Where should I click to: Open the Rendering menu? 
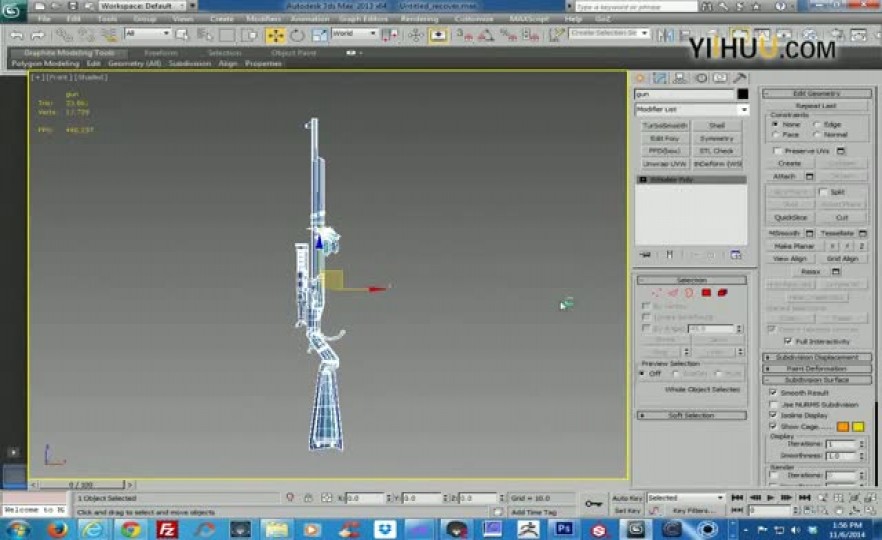[x=419, y=19]
